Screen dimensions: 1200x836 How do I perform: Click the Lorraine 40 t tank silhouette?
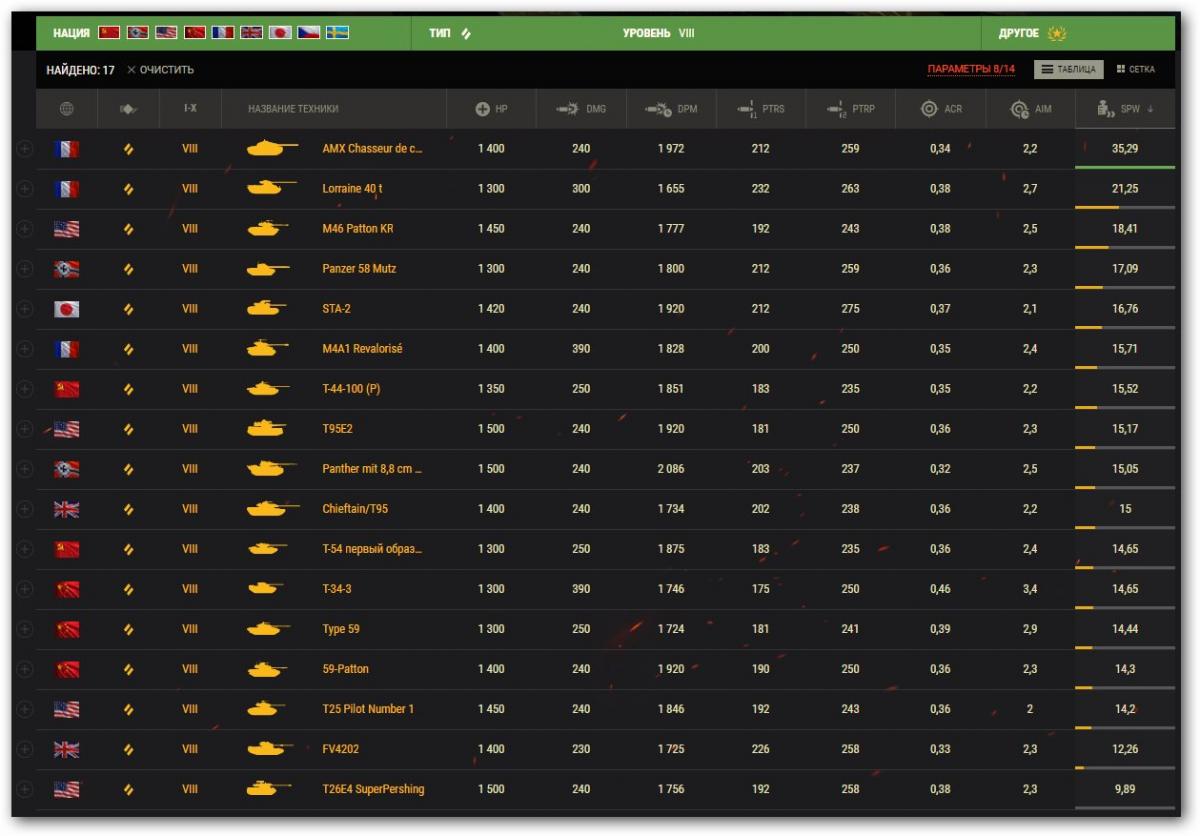click(271, 188)
